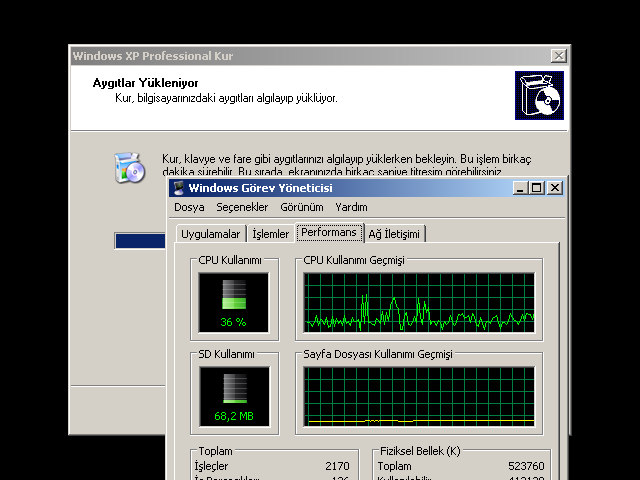
Task: Click the small colorful setup CD icon
Action: pyautogui.click(x=130, y=167)
